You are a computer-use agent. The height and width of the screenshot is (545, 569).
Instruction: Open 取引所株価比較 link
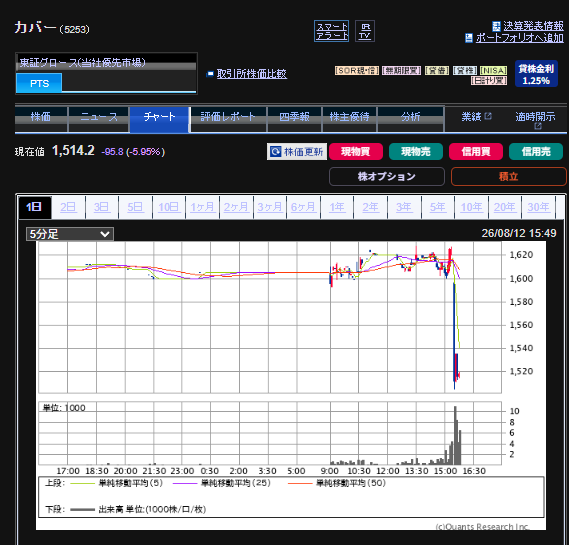click(251, 74)
